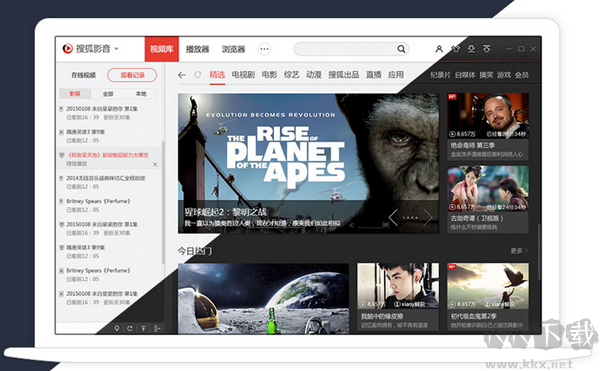The height and width of the screenshot is (371, 600).
Task: Open the 会员 category
Action: tap(522, 75)
